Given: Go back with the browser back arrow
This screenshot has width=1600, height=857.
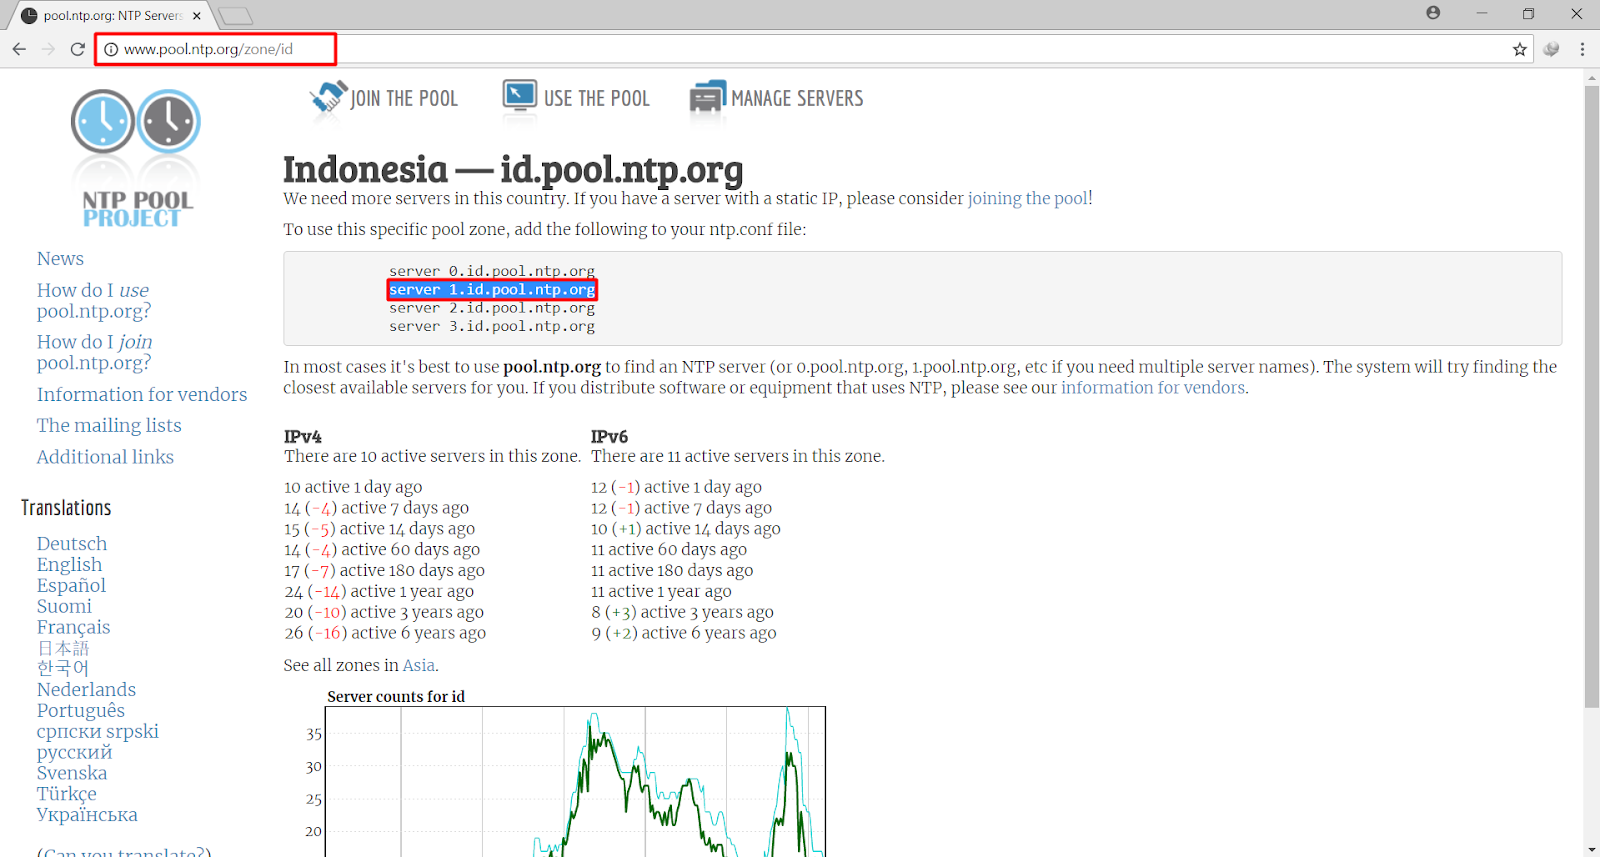Looking at the screenshot, I should click(19, 49).
